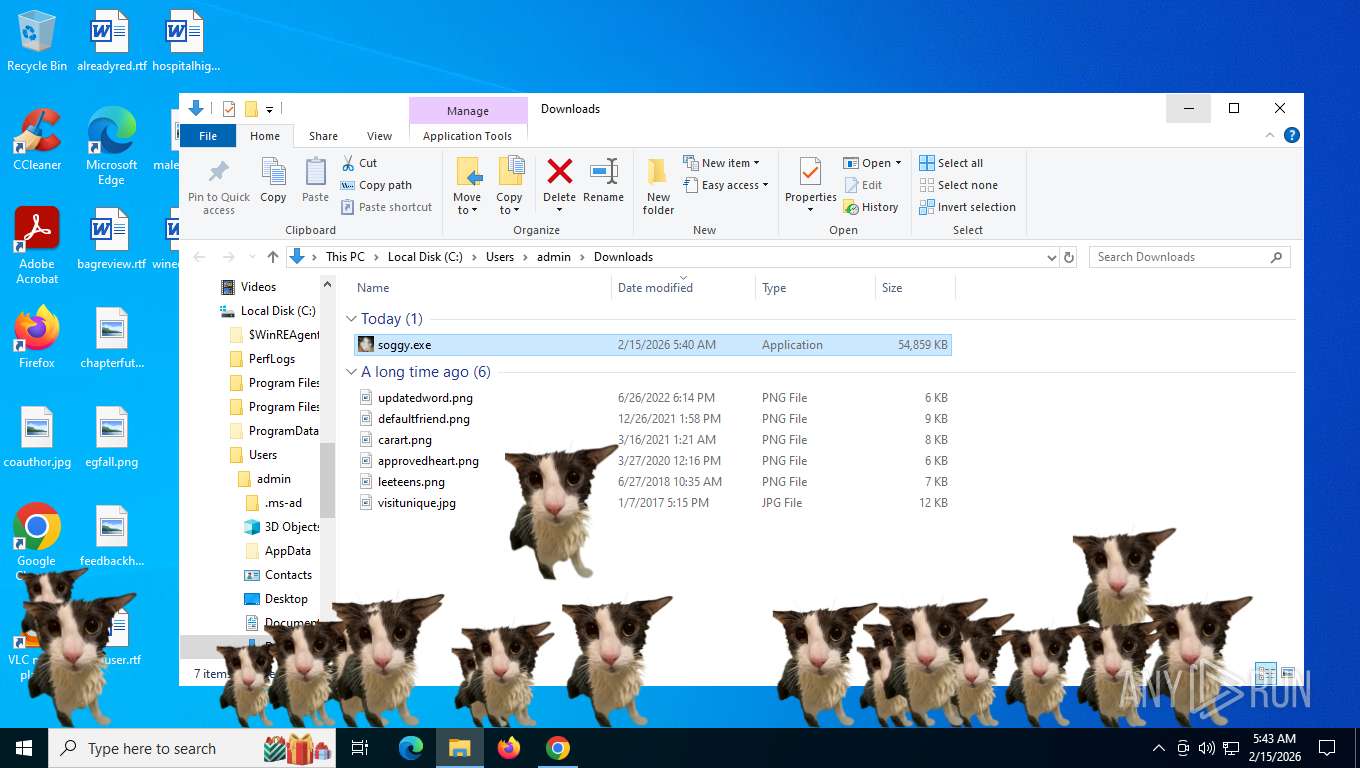Create a New folder from the ribbon
1360x768 pixels.
[x=658, y=186]
